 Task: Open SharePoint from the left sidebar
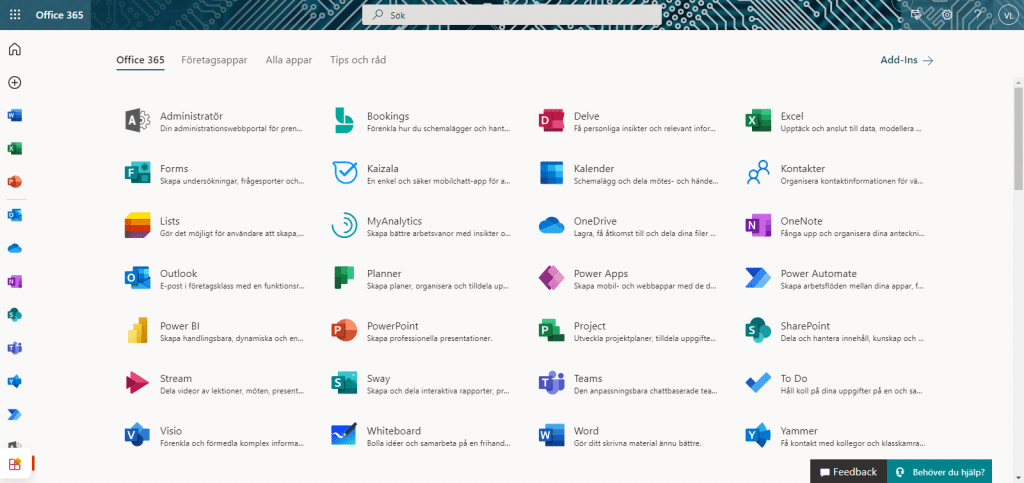(14, 315)
